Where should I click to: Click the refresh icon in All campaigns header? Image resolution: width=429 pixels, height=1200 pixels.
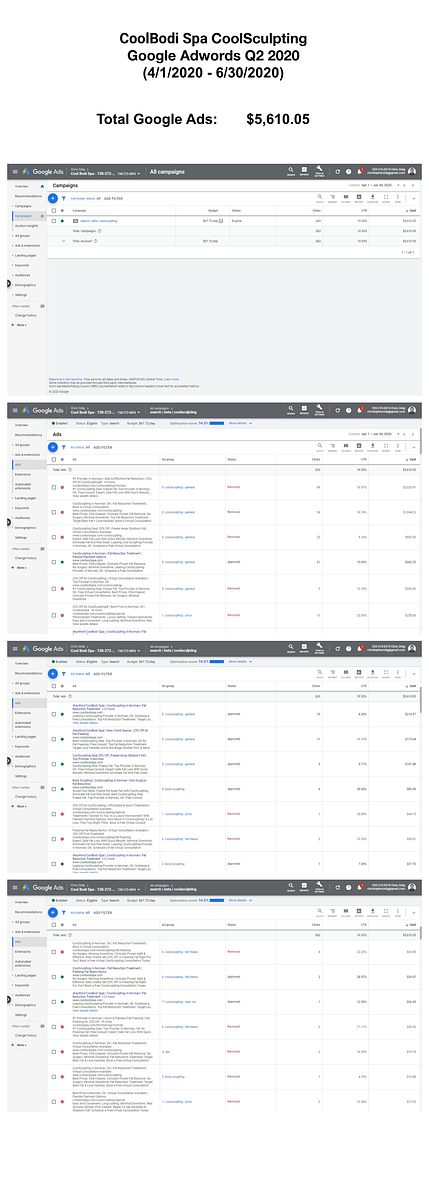click(x=338, y=172)
